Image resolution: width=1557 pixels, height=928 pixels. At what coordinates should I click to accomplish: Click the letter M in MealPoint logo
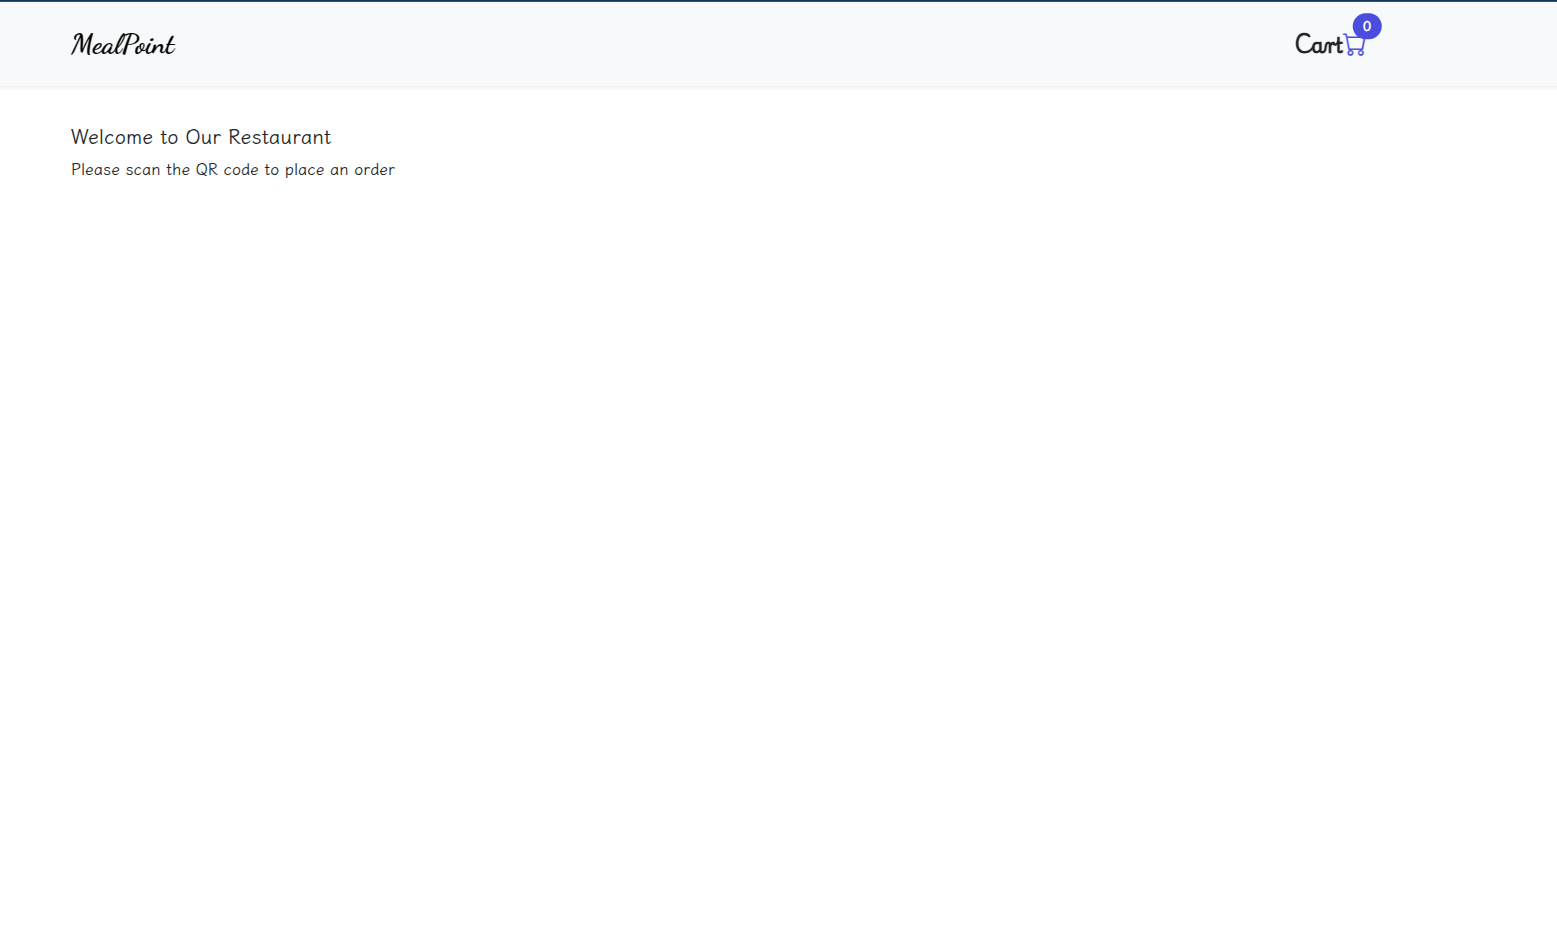click(83, 44)
